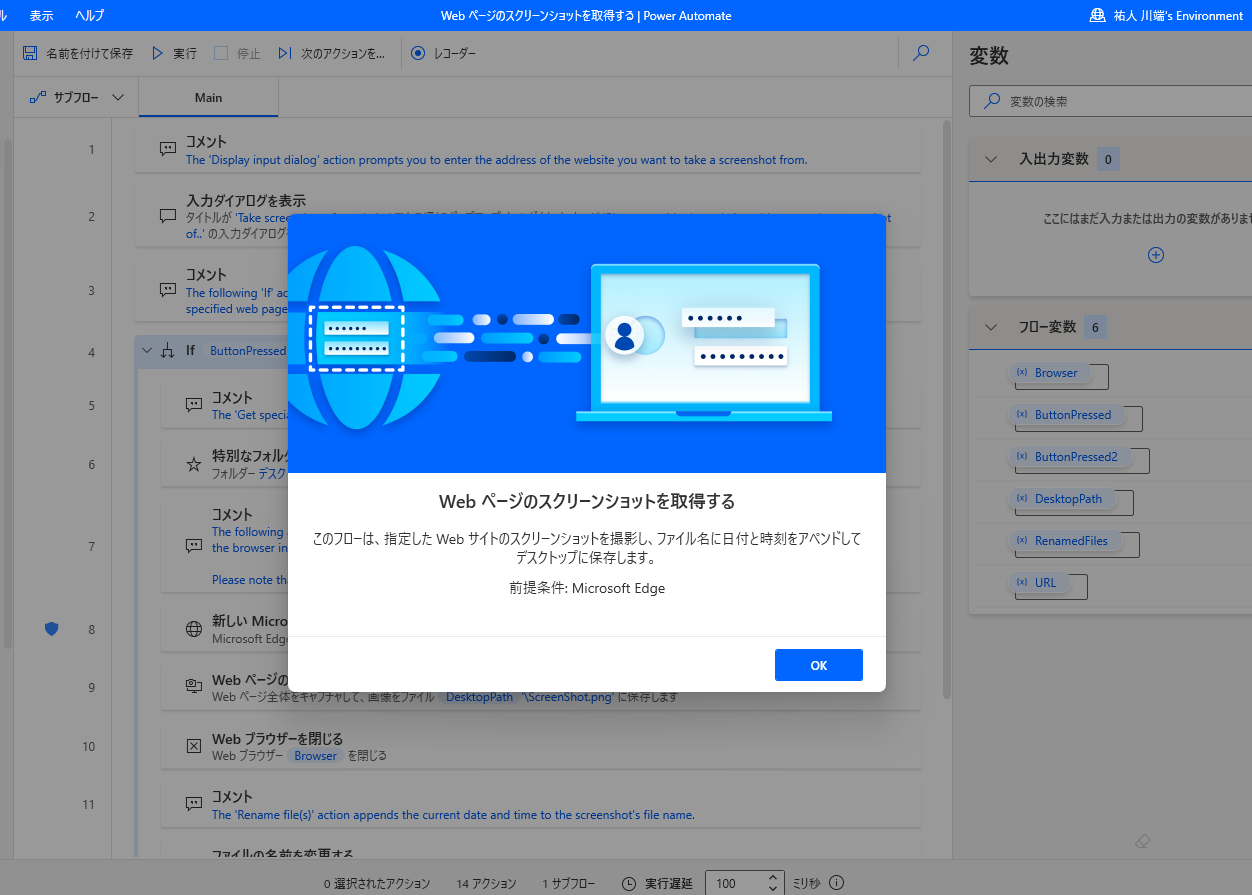Screen dimensions: 1252x895
Task: Click 1 サブフロー in status bar
Action: point(568,883)
